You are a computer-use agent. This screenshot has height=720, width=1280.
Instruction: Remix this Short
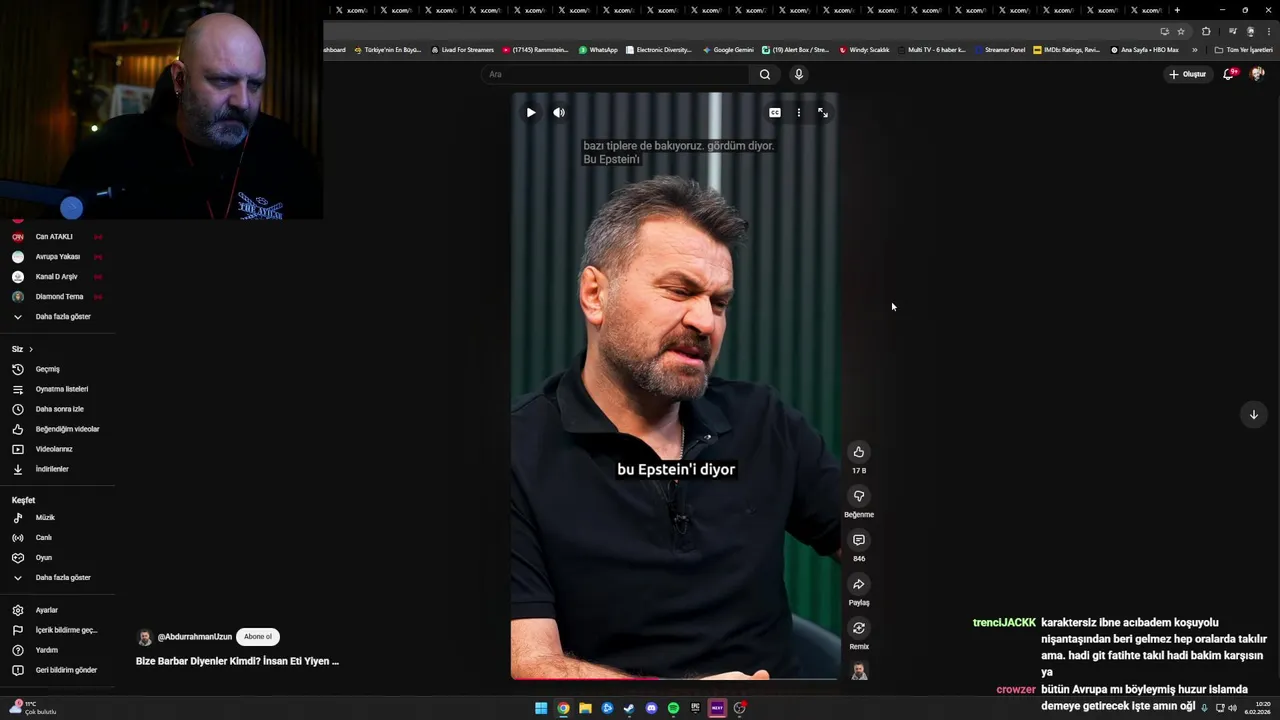859,628
